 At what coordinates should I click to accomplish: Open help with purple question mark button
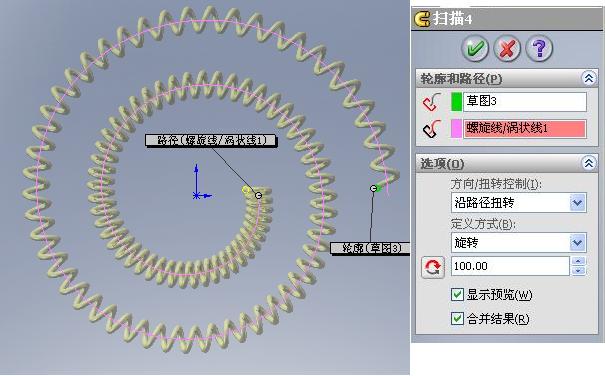(539, 49)
